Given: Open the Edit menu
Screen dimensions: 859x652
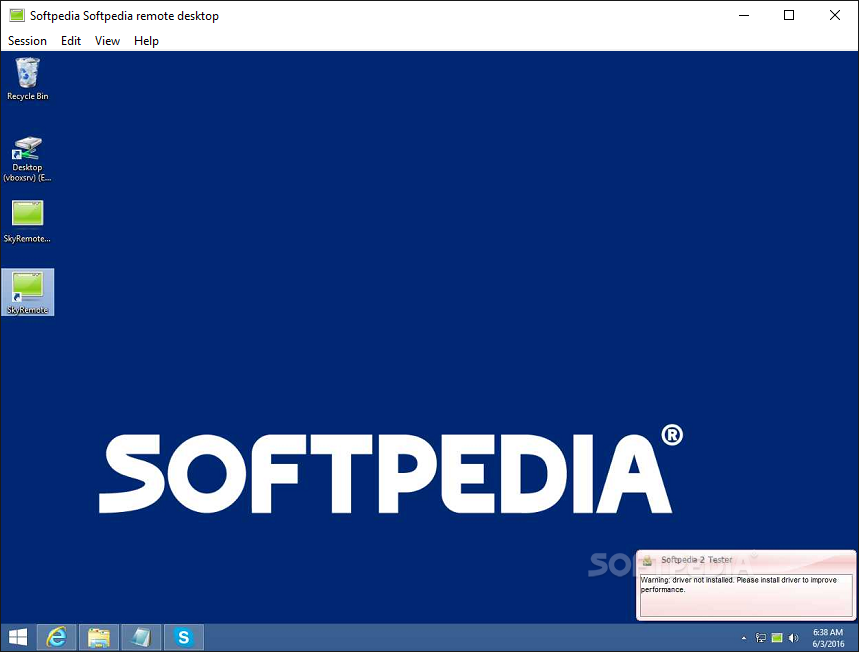Looking at the screenshot, I should pyautogui.click(x=71, y=41).
